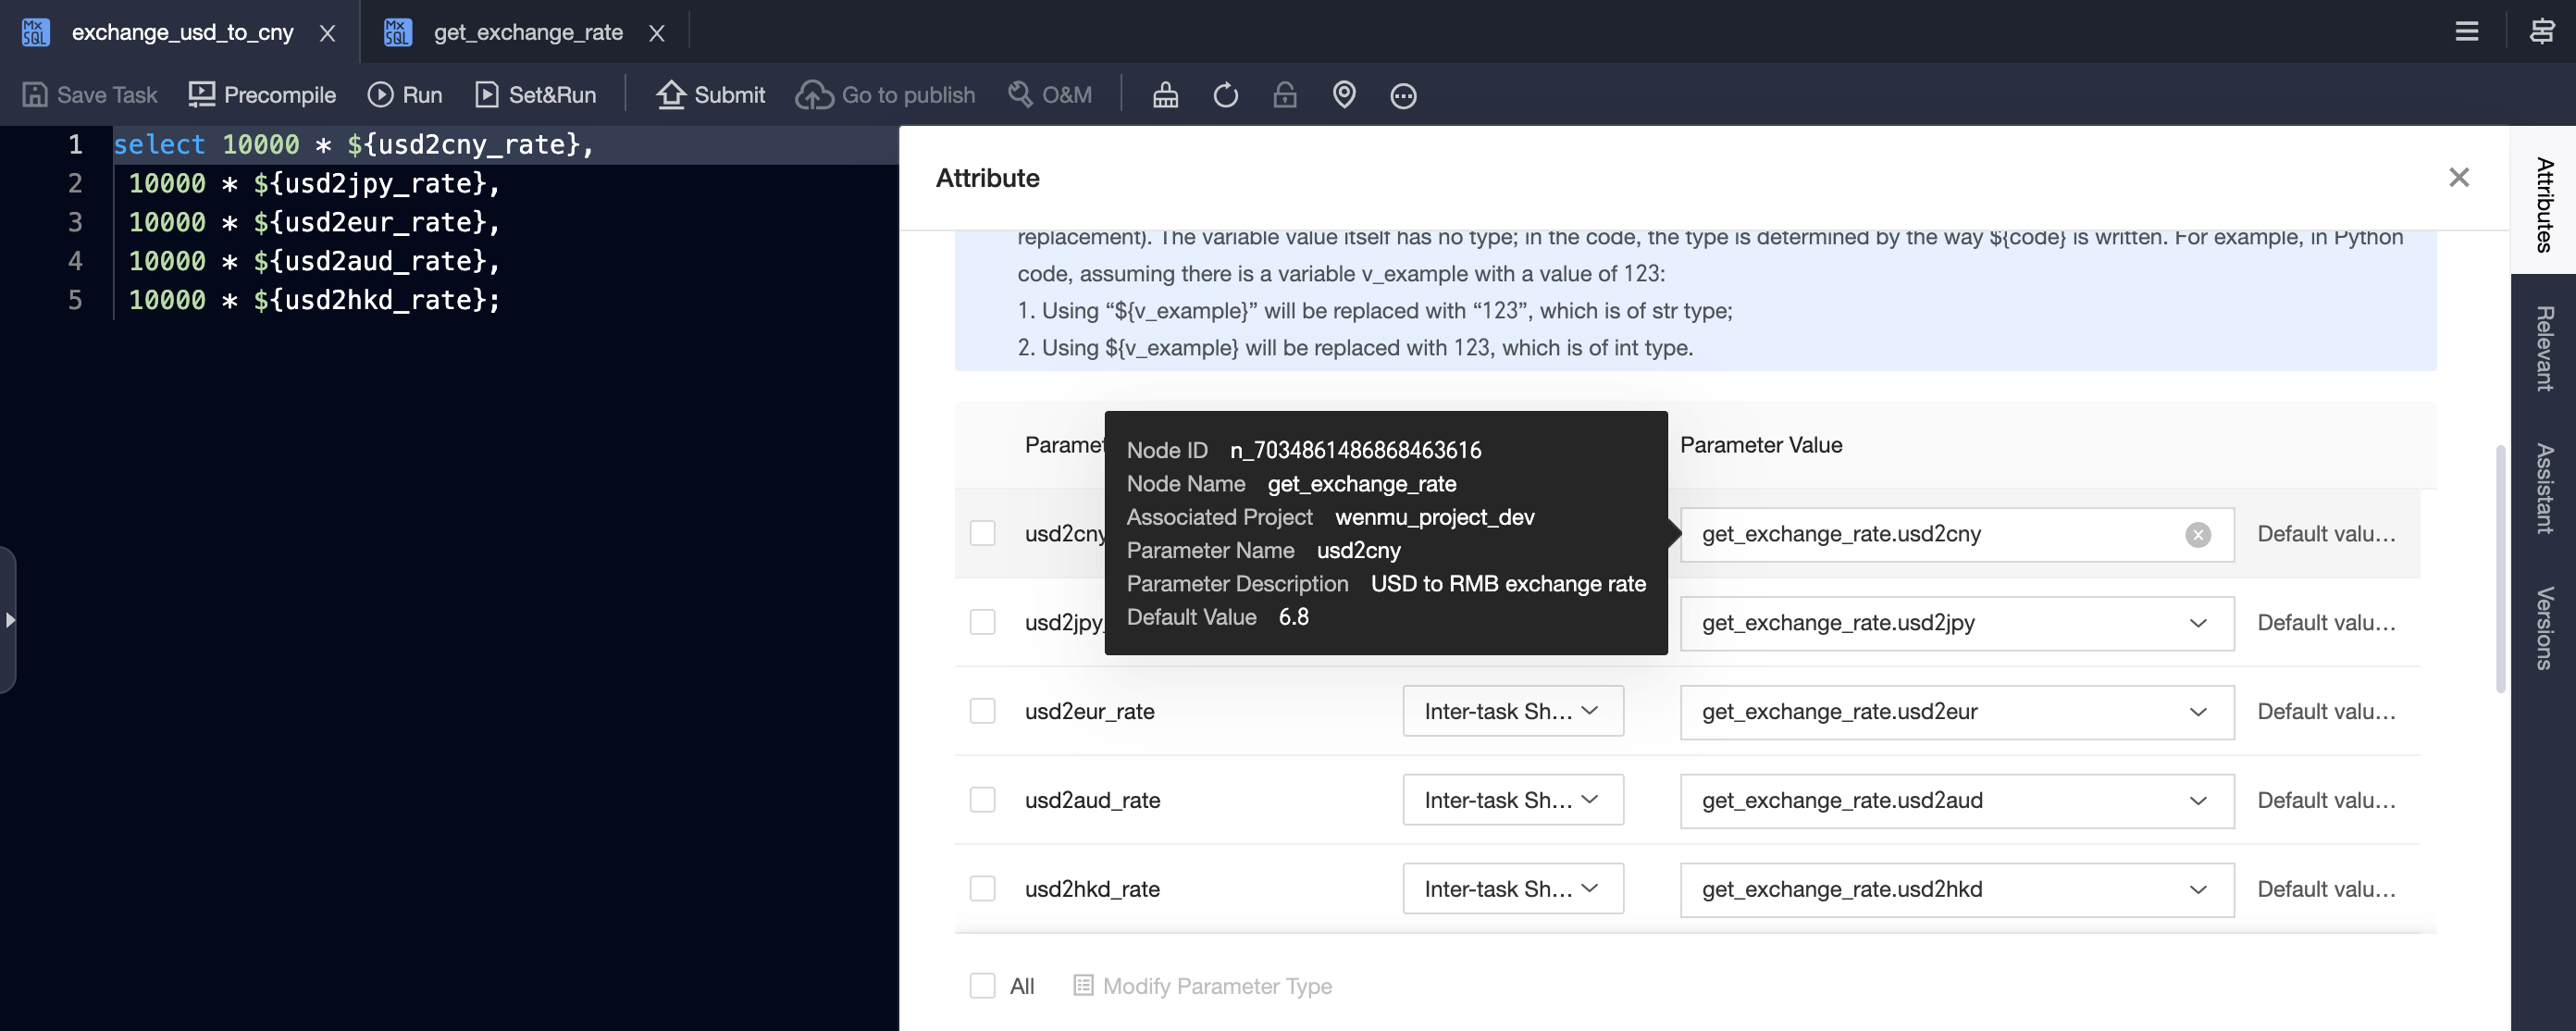The height and width of the screenshot is (1031, 2576).
Task: Close the Attribute panel
Action: coord(2458,178)
